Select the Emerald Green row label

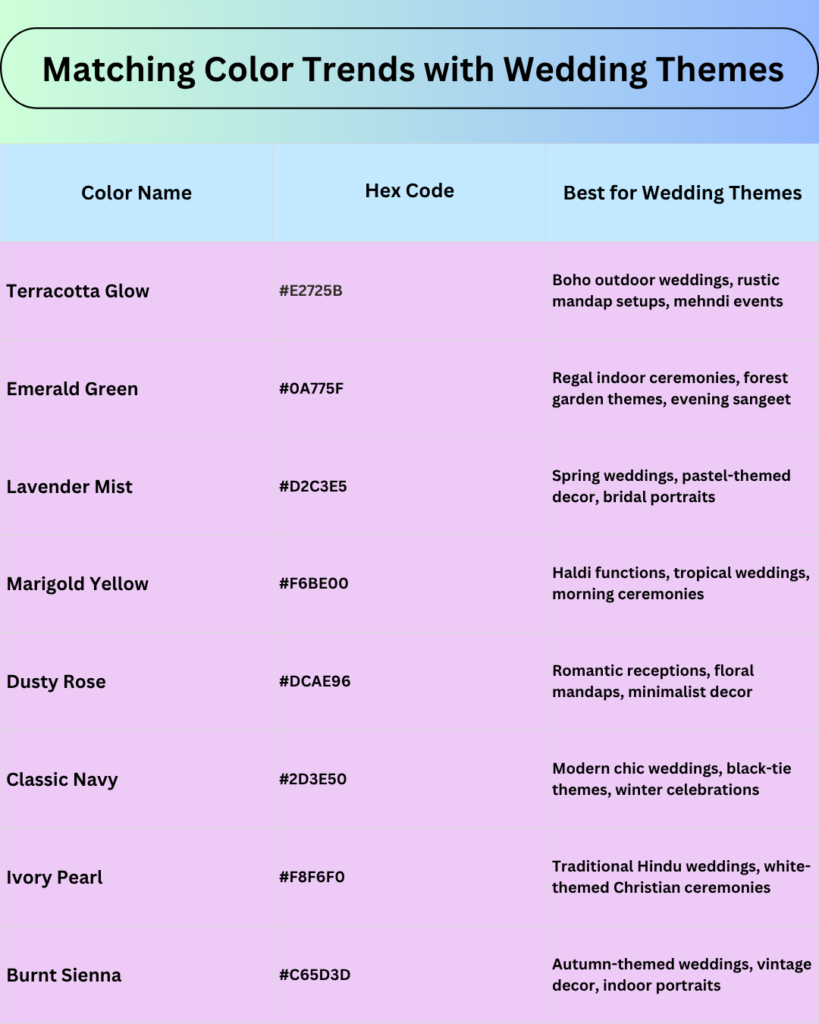pyautogui.click(x=72, y=389)
